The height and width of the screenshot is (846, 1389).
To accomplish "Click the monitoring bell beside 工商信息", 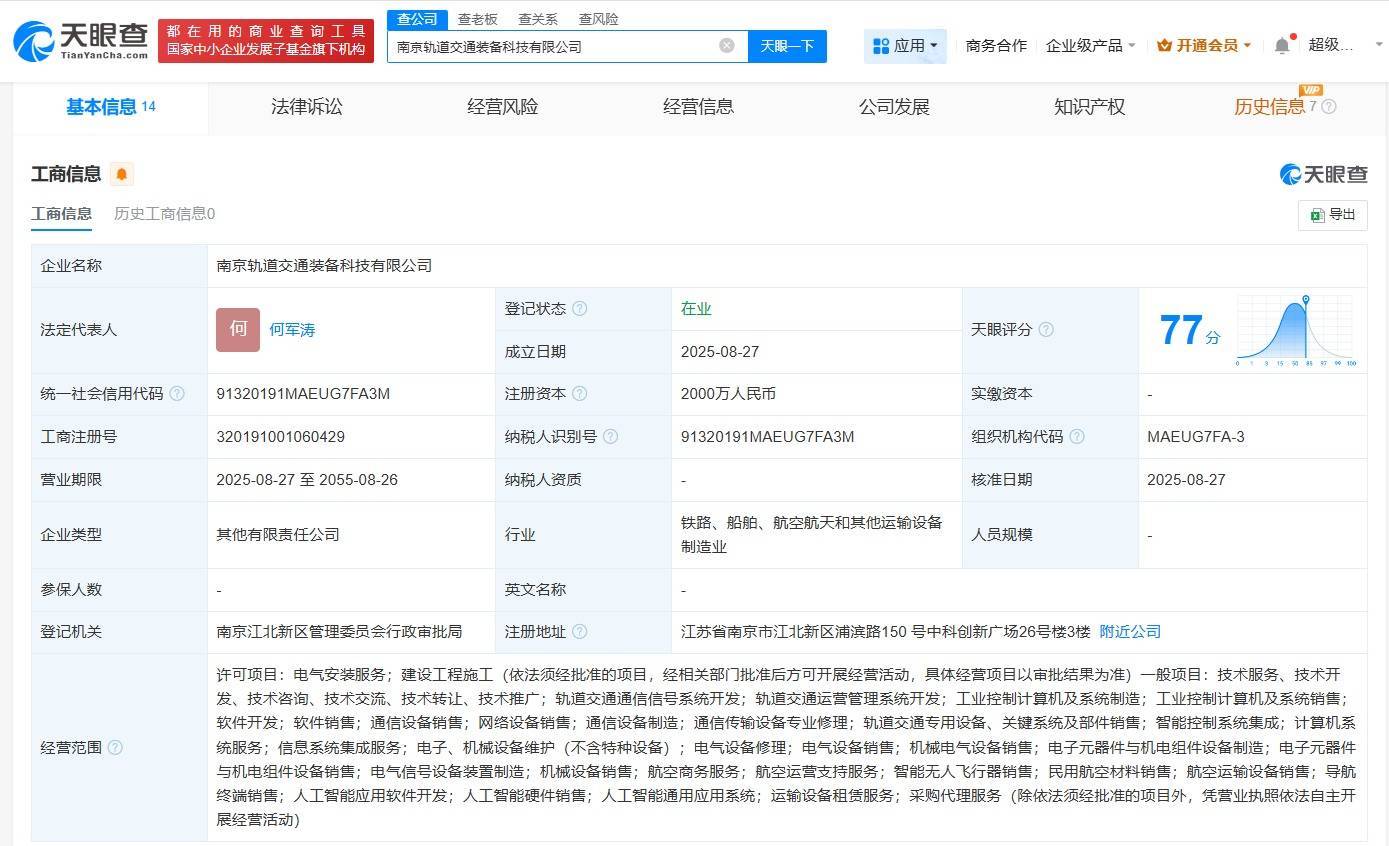I will click(120, 173).
